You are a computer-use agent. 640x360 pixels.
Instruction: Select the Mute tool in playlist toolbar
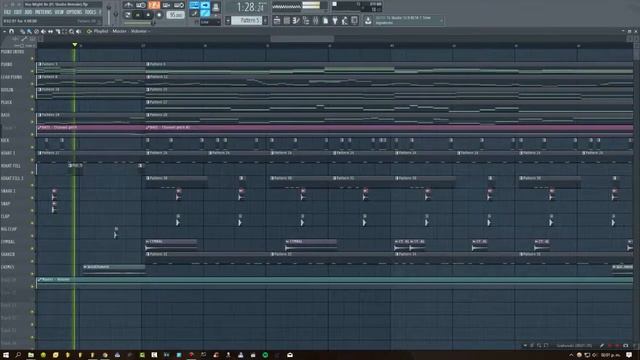tap(43, 31)
